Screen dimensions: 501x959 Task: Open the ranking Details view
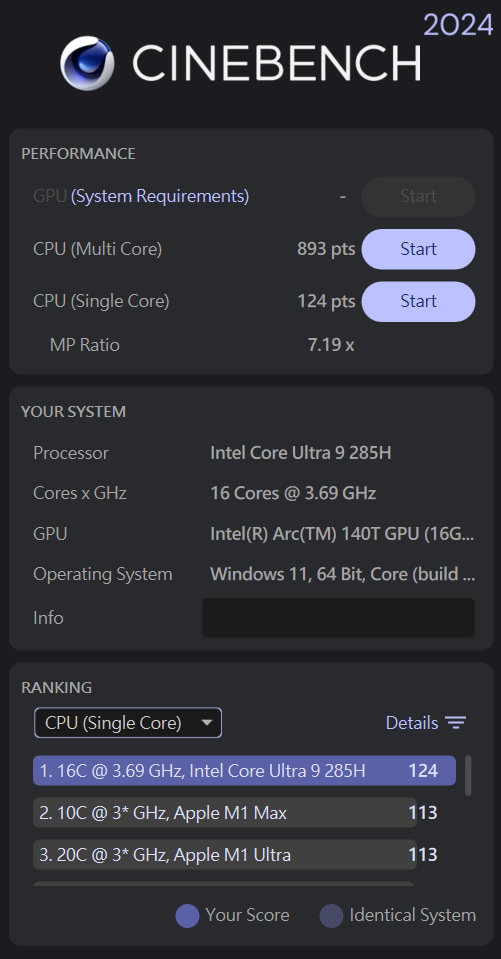pyautogui.click(x=426, y=723)
